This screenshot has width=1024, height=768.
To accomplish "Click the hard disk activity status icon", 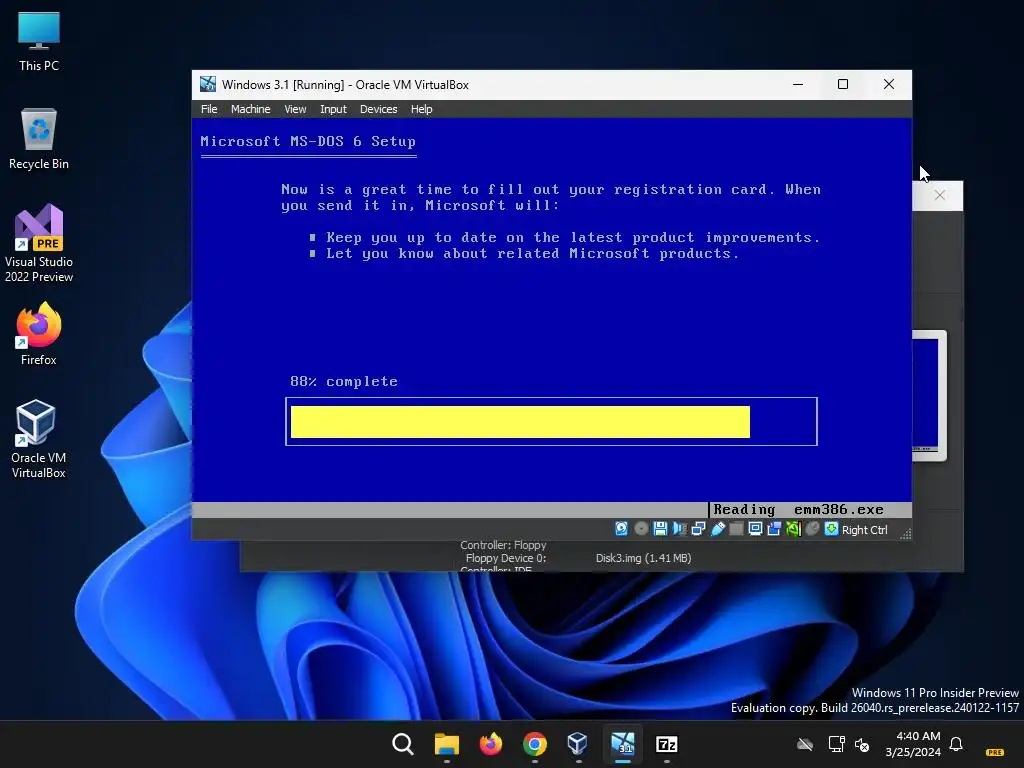I will click(622, 529).
